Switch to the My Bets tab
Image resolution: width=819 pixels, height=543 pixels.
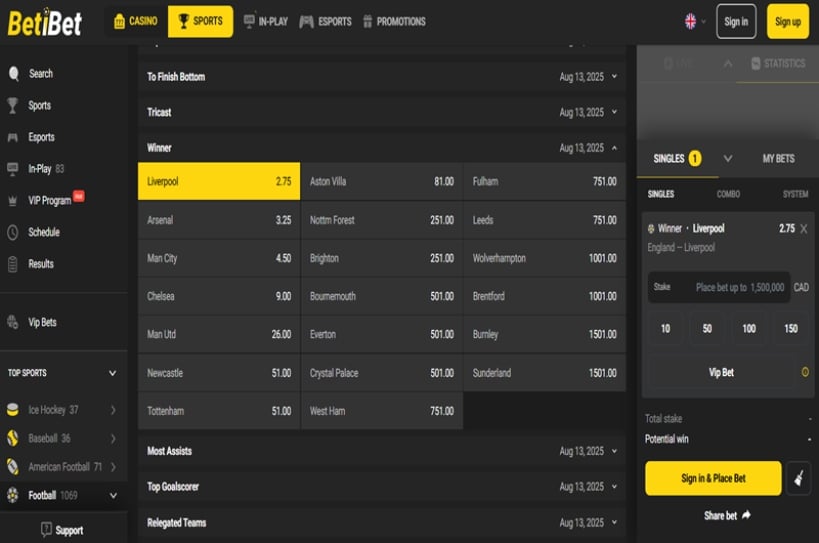pyautogui.click(x=778, y=159)
